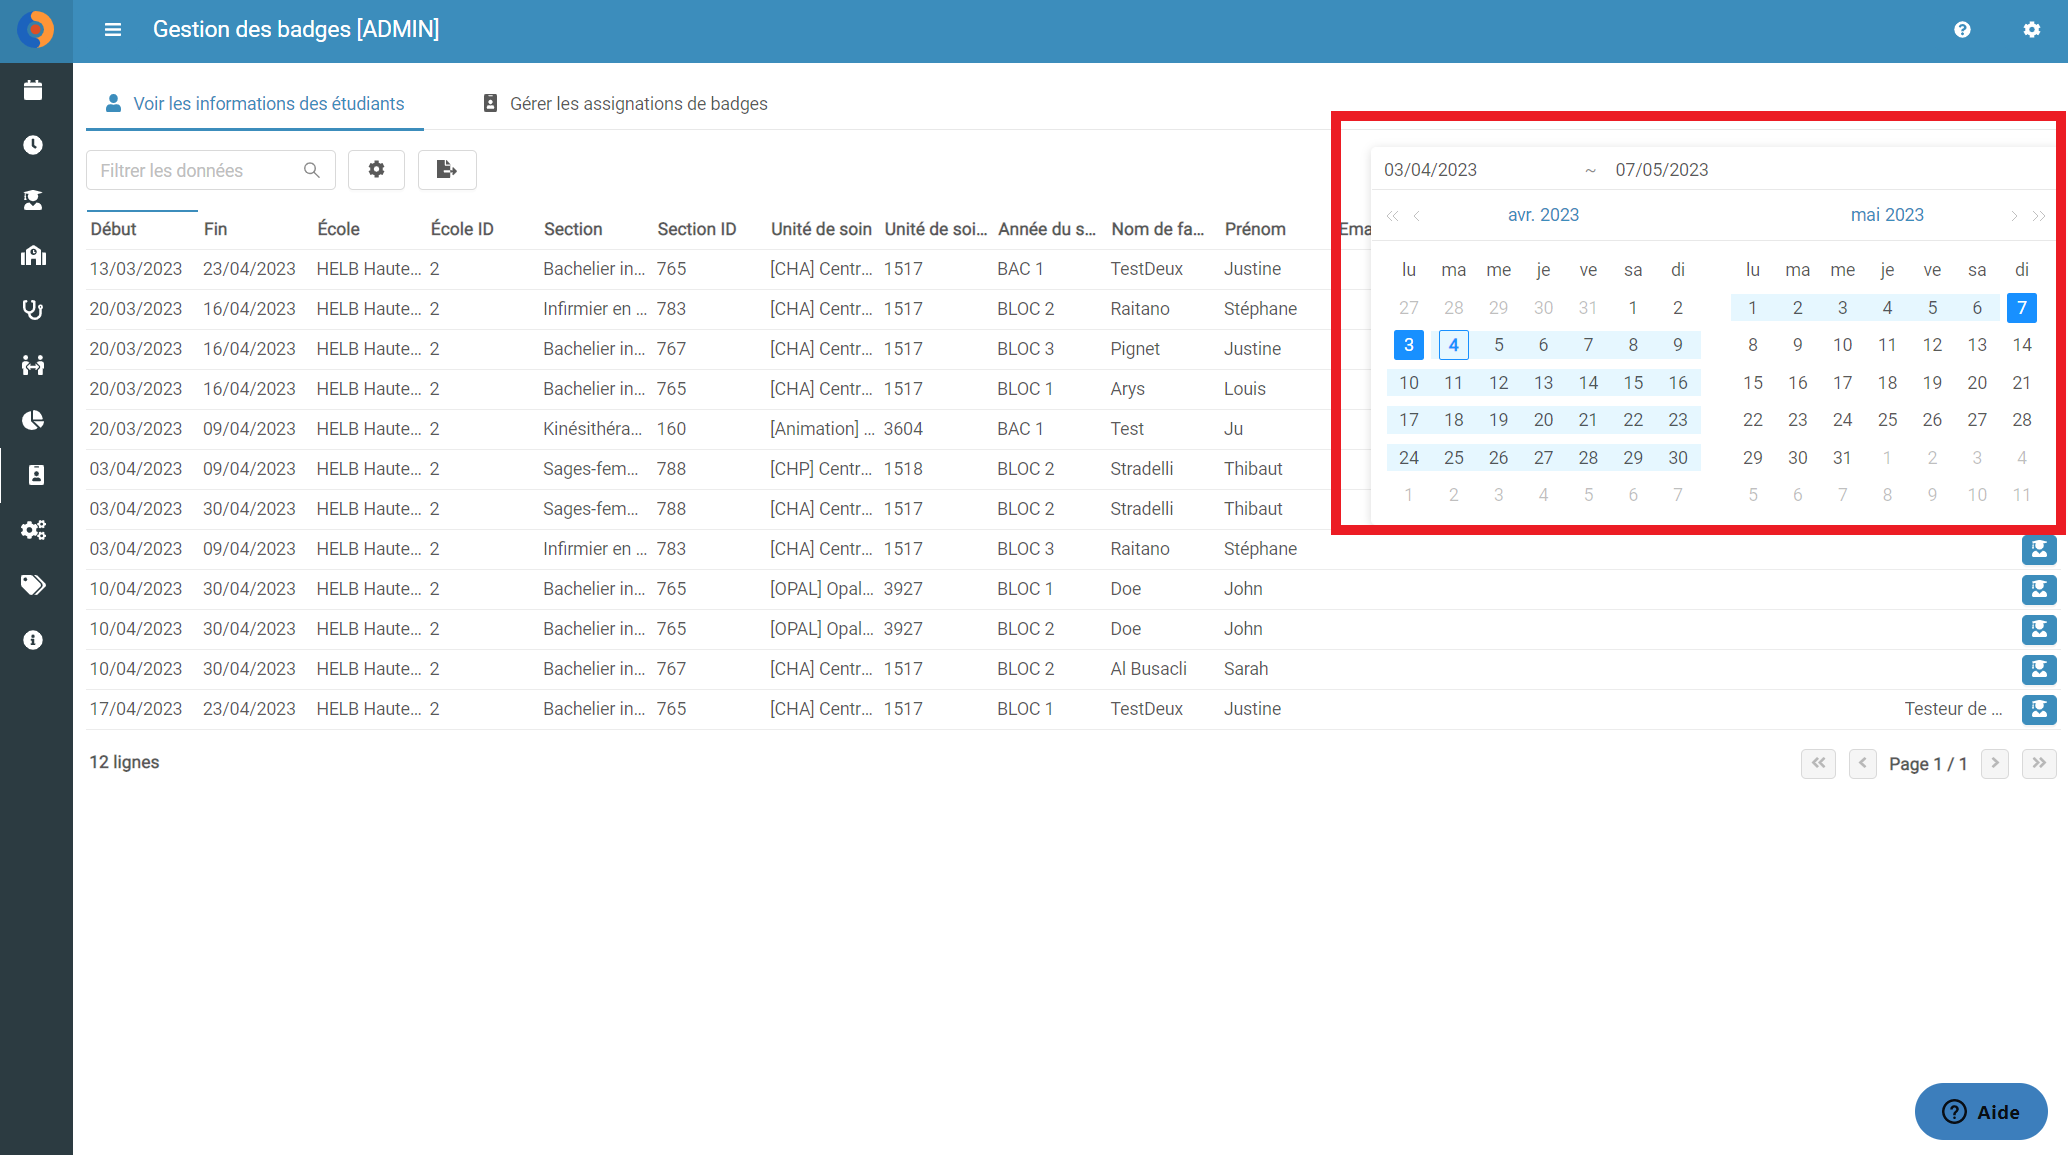The width and height of the screenshot is (2068, 1155).
Task: Sort by Année du s... column header
Action: (1047, 229)
